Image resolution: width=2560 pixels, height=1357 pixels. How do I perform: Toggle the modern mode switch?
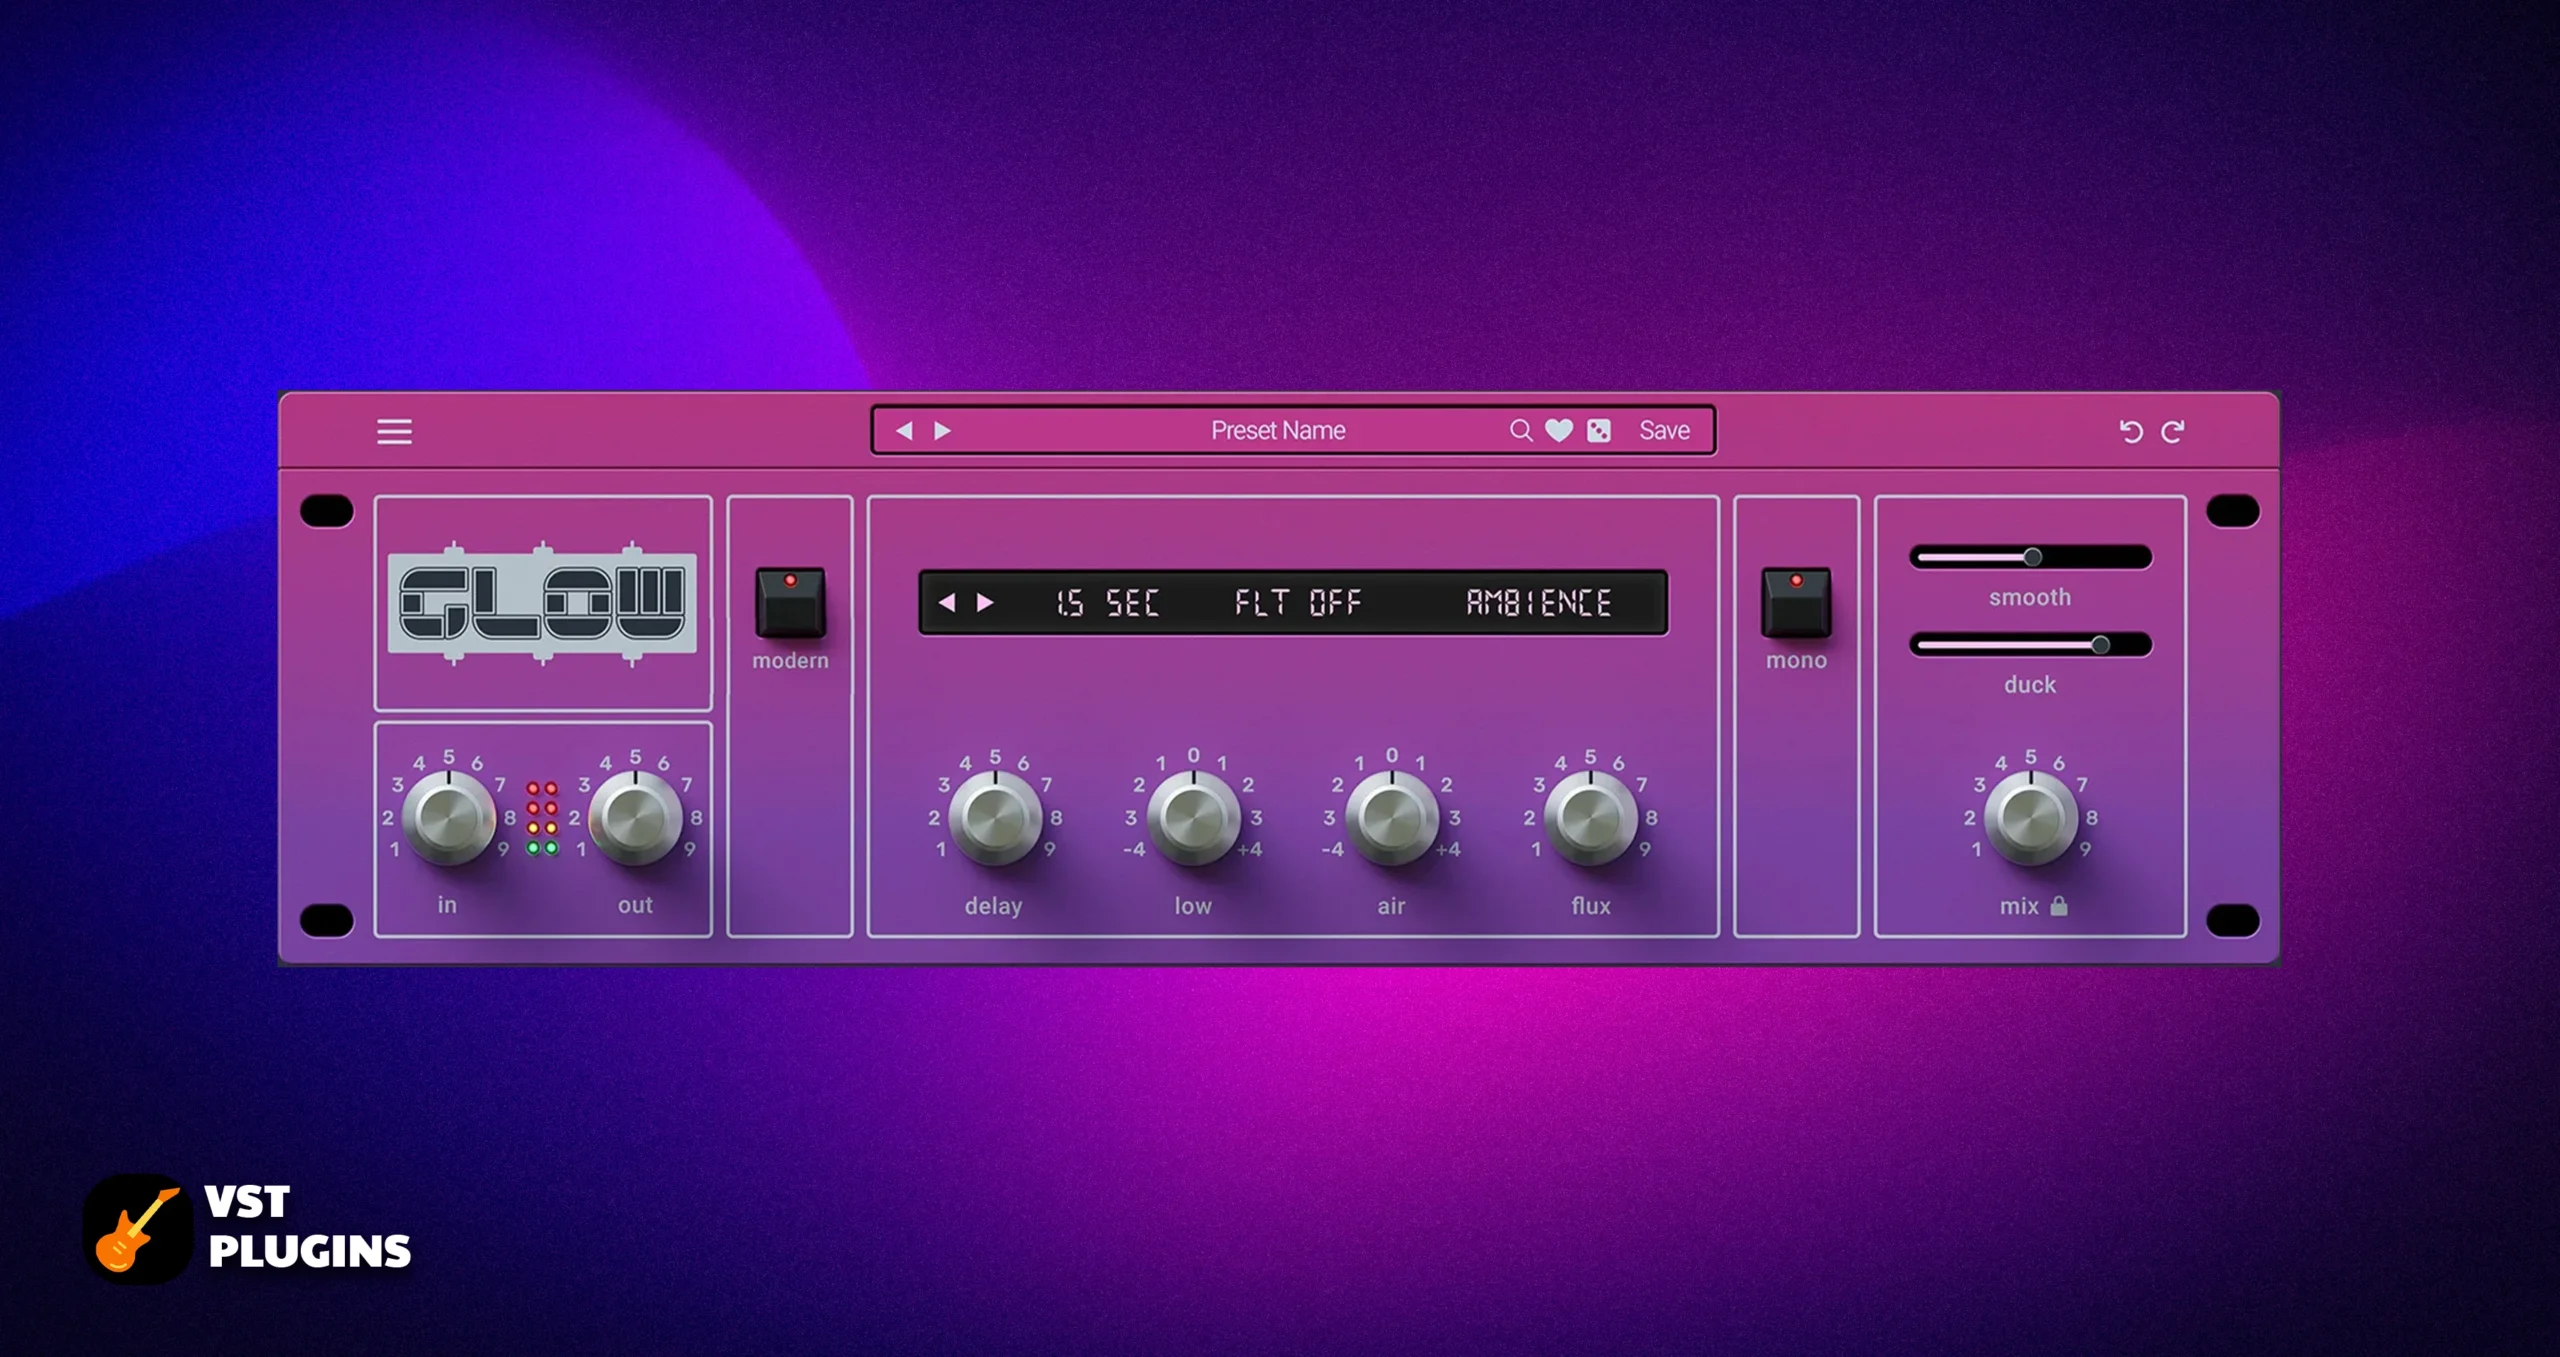tap(790, 602)
